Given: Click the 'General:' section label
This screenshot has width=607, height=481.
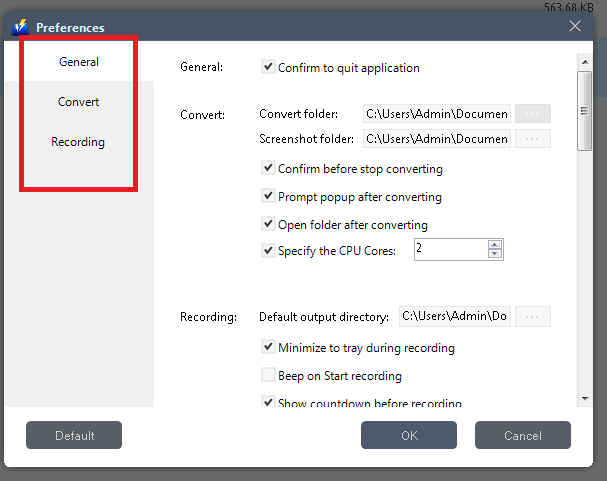Looking at the screenshot, I should (201, 67).
